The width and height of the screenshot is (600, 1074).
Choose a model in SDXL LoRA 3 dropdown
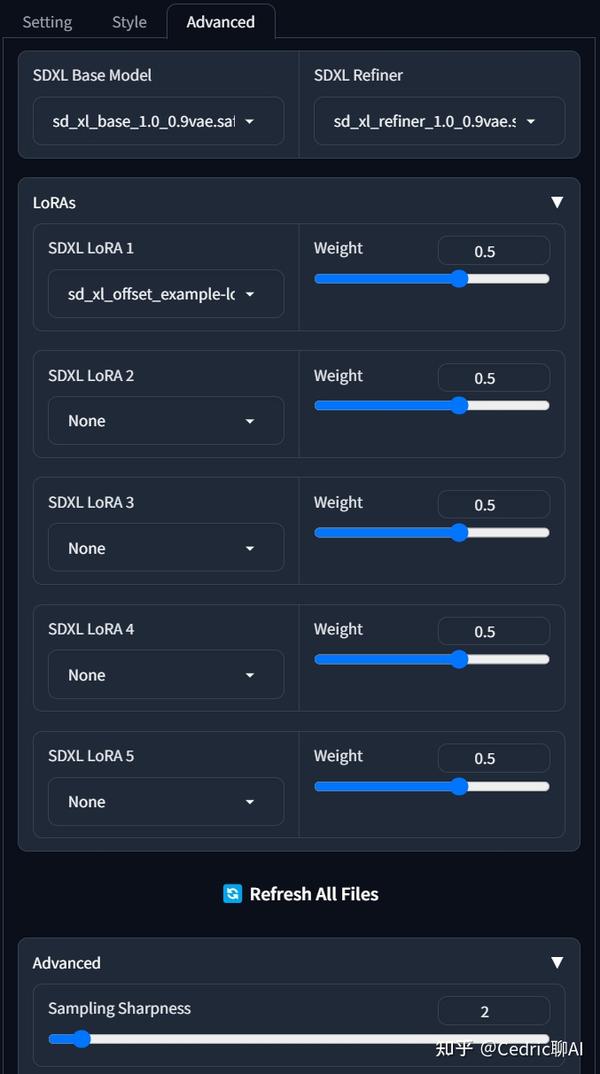point(166,548)
